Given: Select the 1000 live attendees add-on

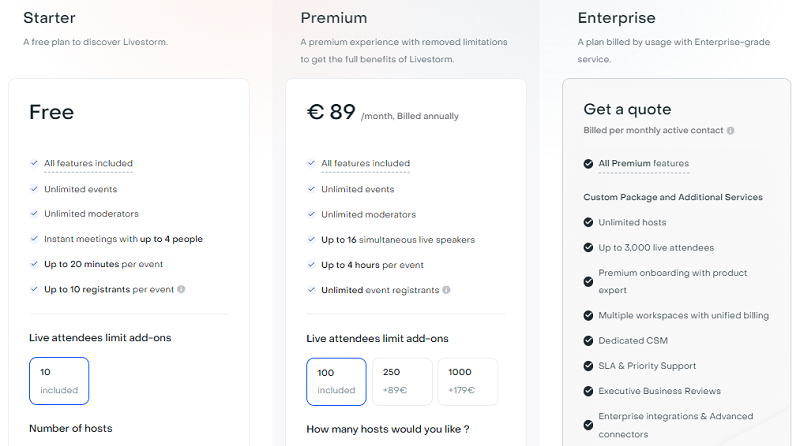Looking at the screenshot, I should pos(468,382).
